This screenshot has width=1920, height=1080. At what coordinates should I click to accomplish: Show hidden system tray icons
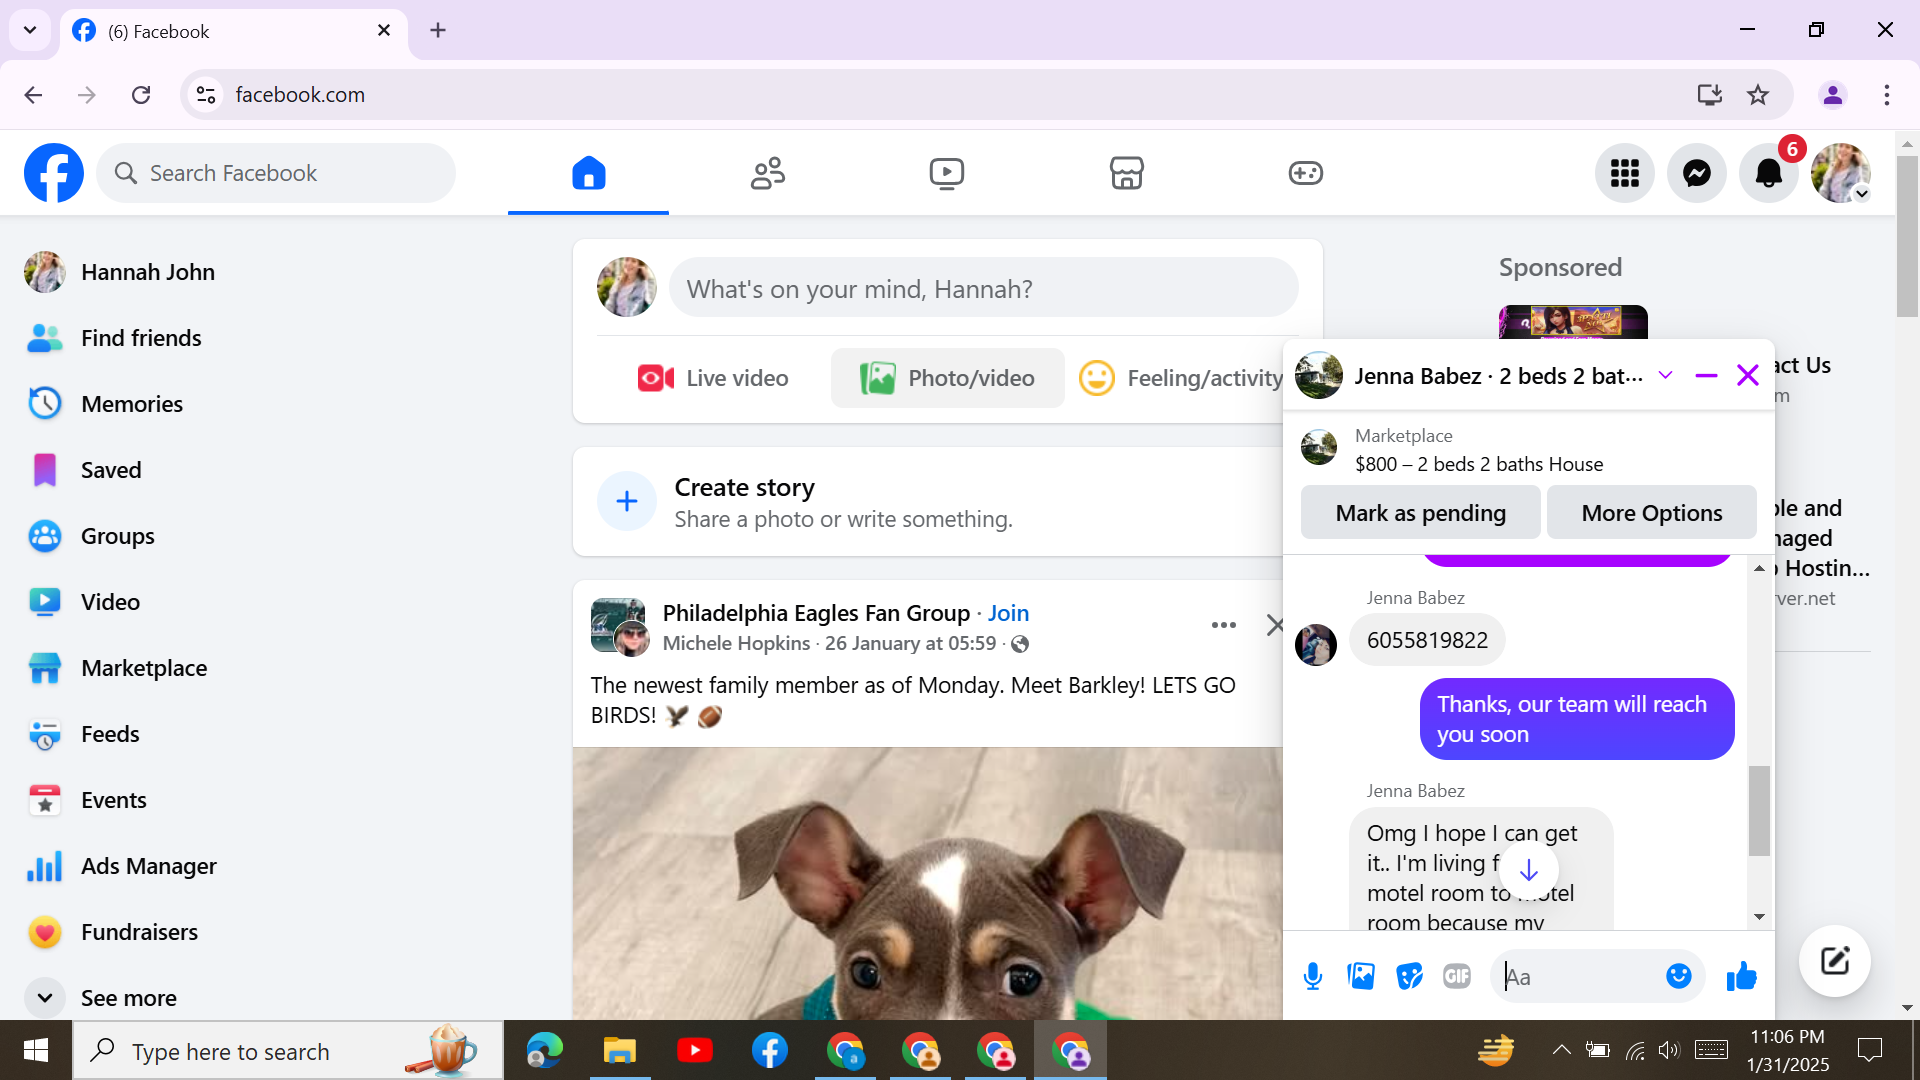click(x=1561, y=1050)
